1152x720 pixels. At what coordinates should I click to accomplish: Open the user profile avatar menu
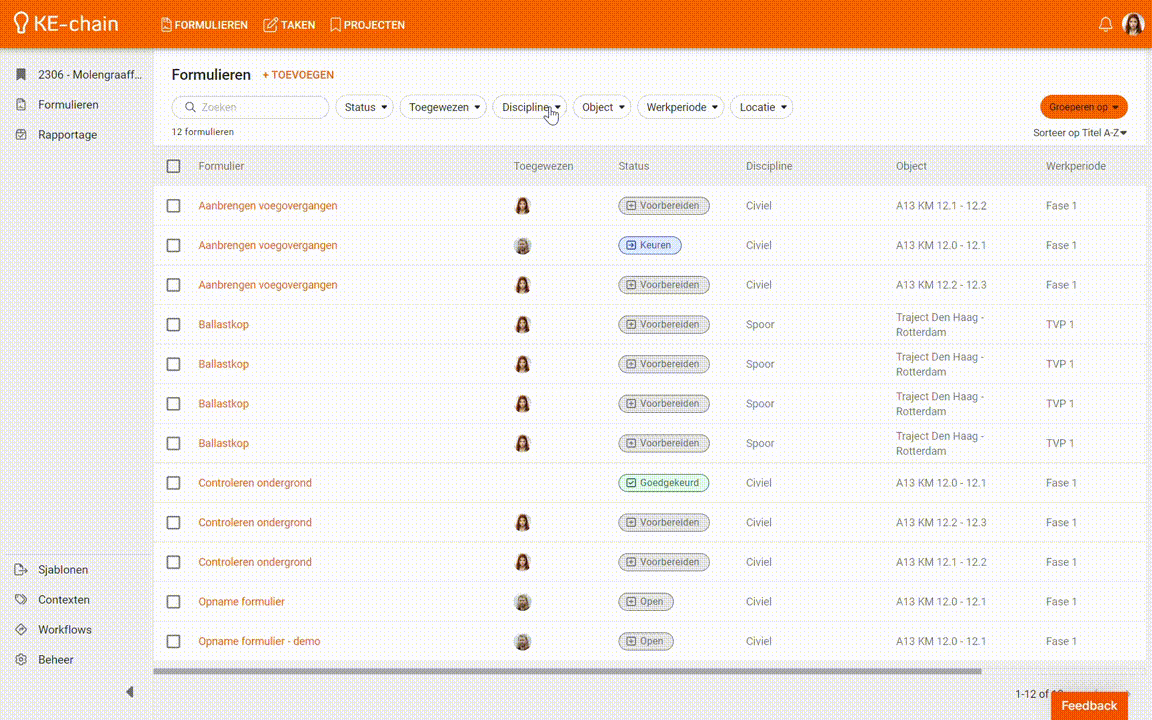(x=1133, y=25)
